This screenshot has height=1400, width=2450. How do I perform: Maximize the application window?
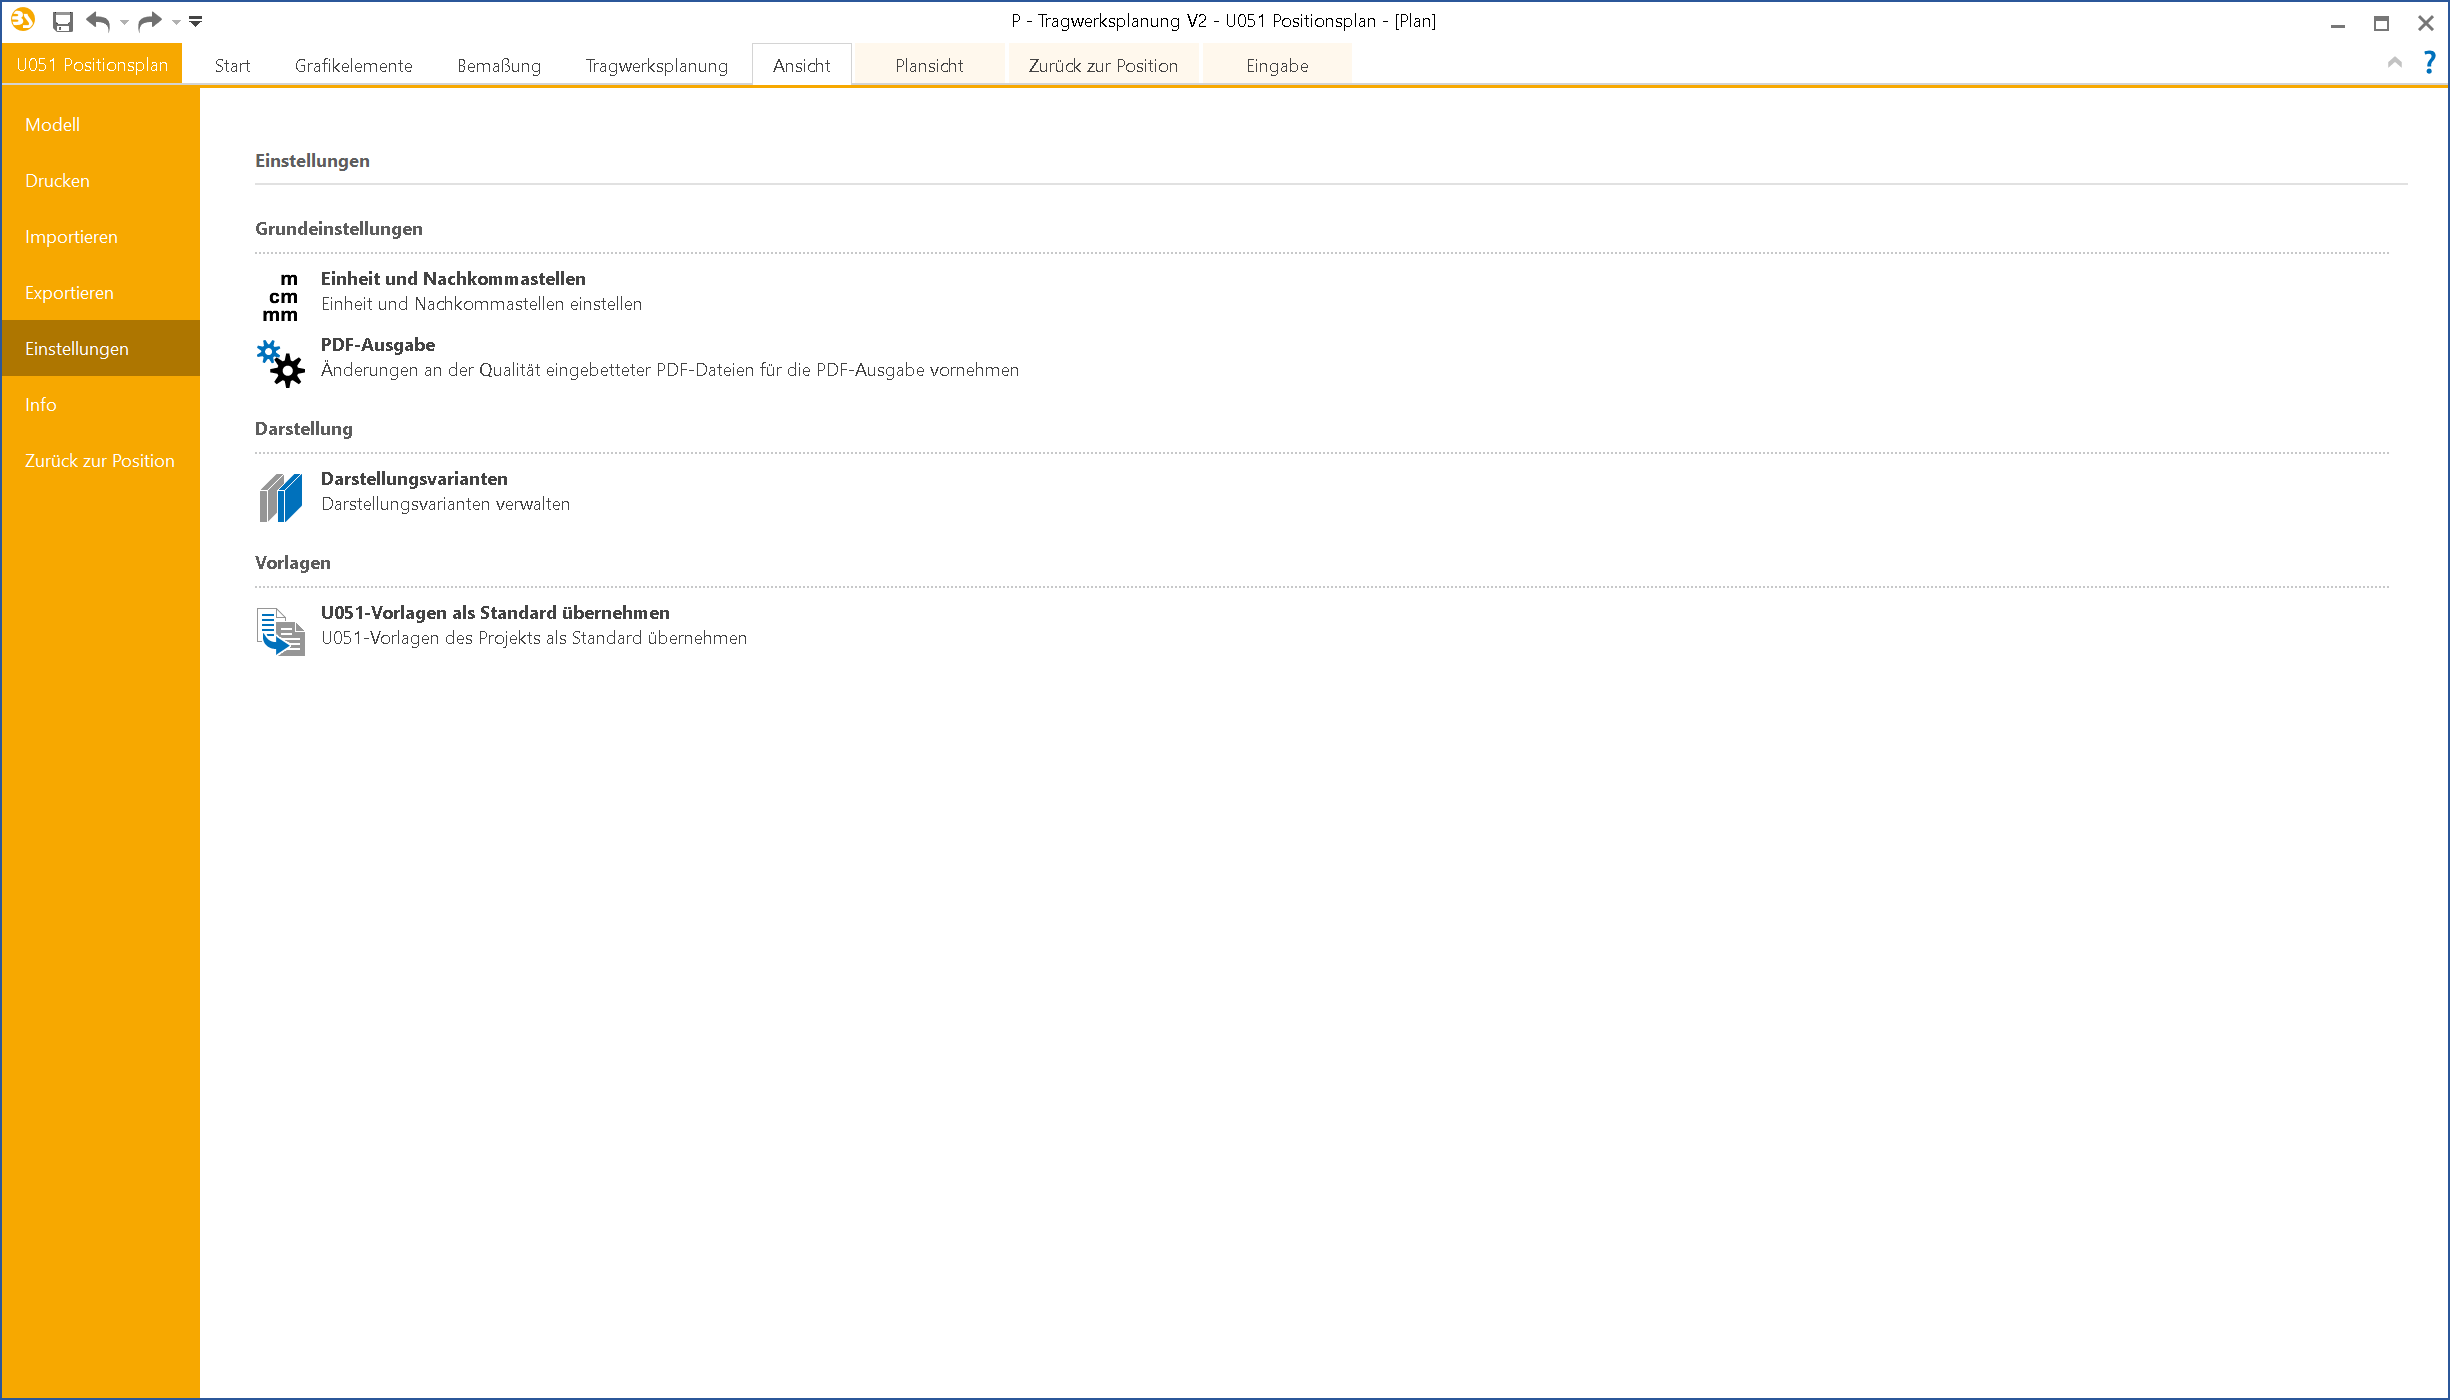click(x=2381, y=22)
